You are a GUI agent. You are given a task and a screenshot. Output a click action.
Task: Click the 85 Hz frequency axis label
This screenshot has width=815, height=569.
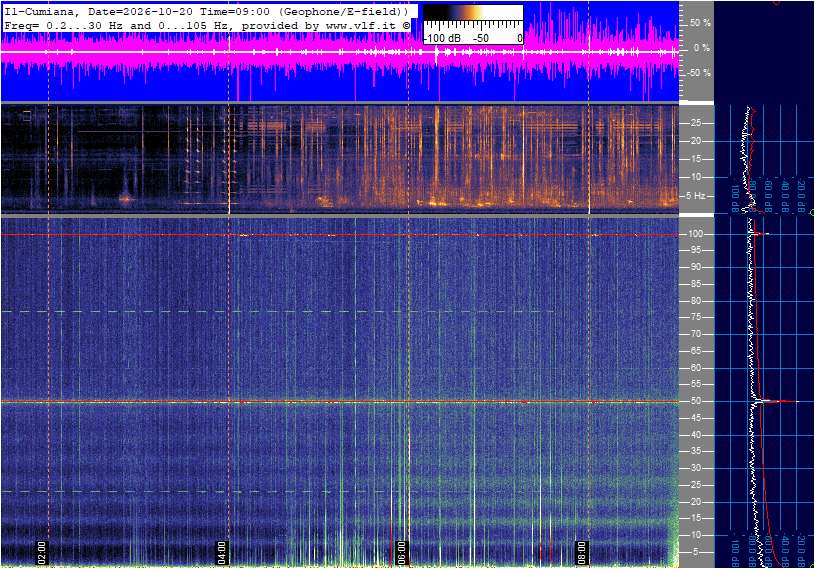tap(695, 284)
